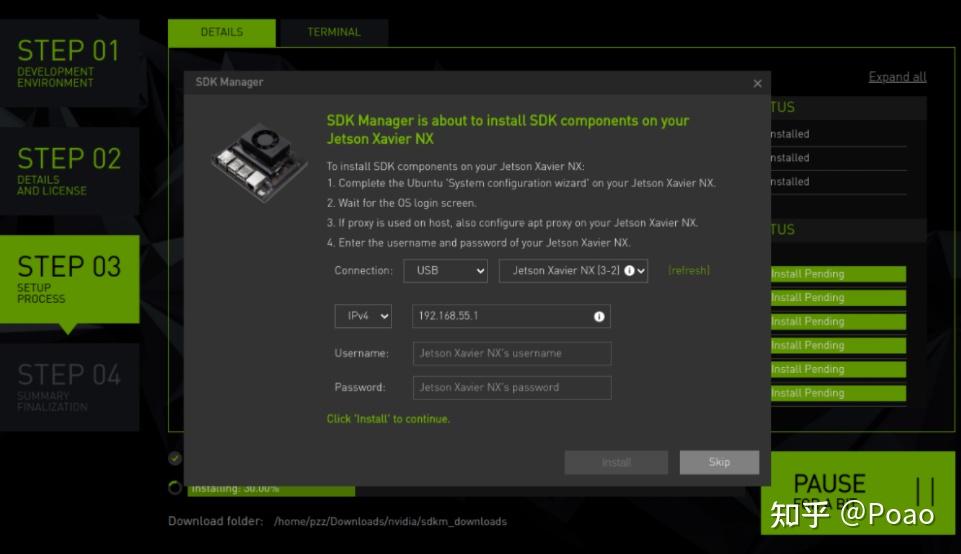Viewport: 961px width, 554px height.
Task: Click the device info icon in Jetson dropdown
Action: pyautogui.click(x=629, y=270)
